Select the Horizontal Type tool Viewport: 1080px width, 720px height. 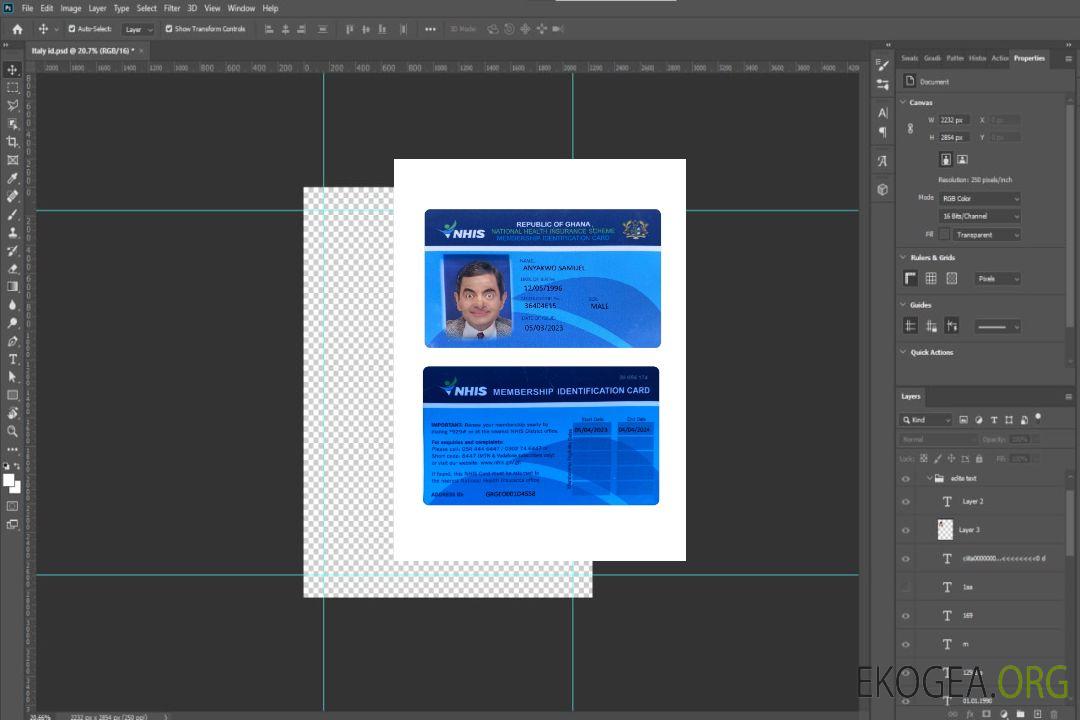[x=12, y=359]
